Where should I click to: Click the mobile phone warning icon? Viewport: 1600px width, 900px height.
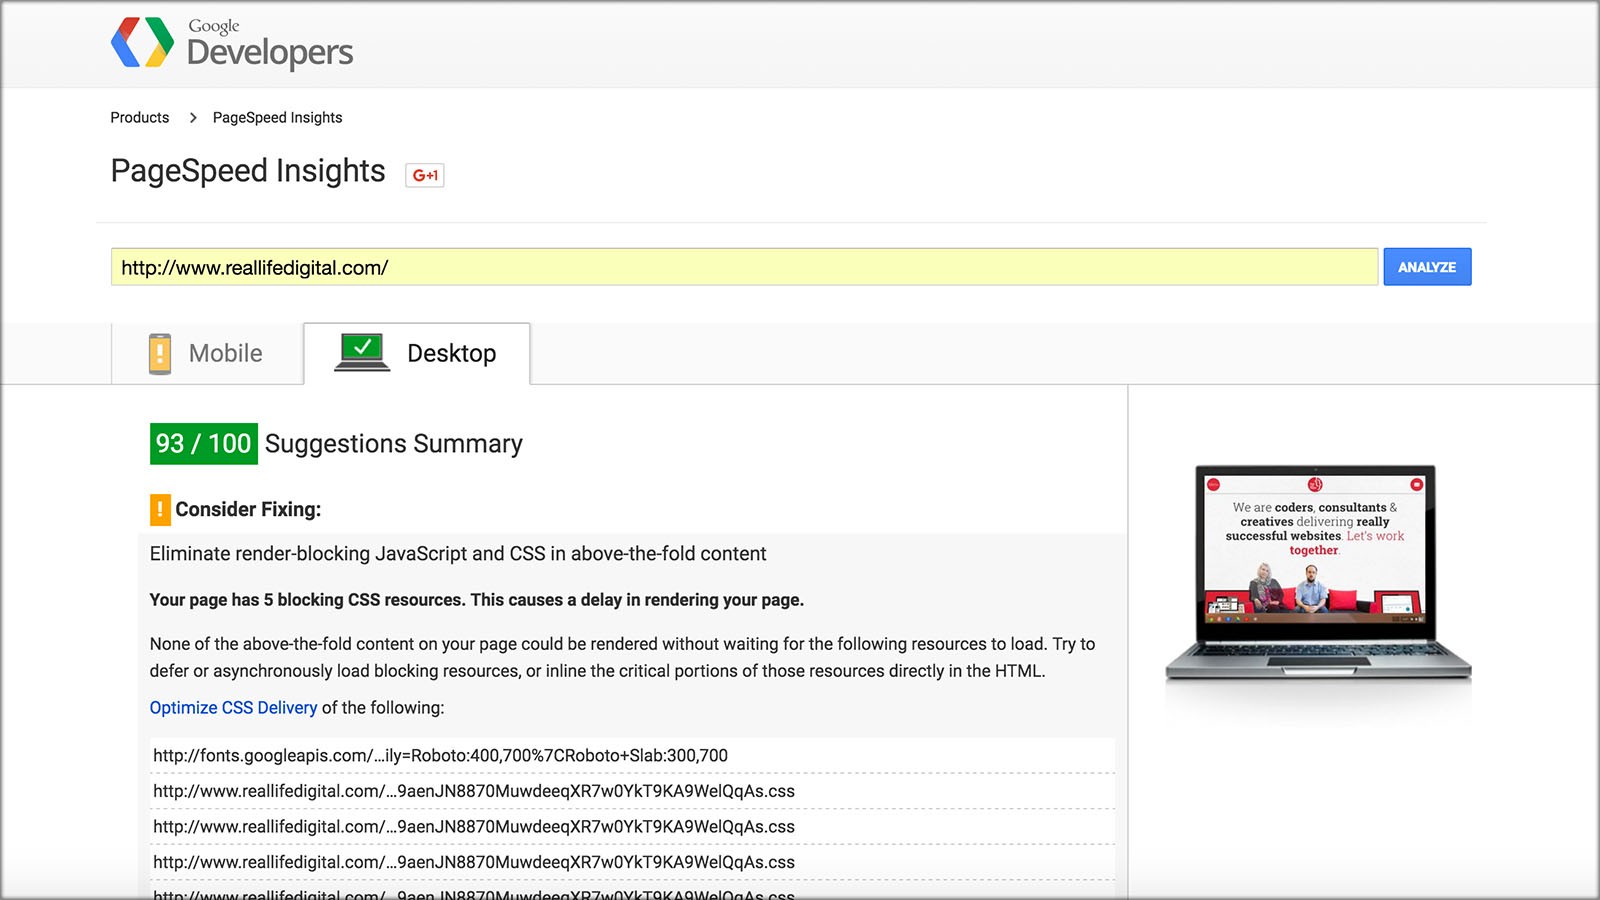pos(160,354)
